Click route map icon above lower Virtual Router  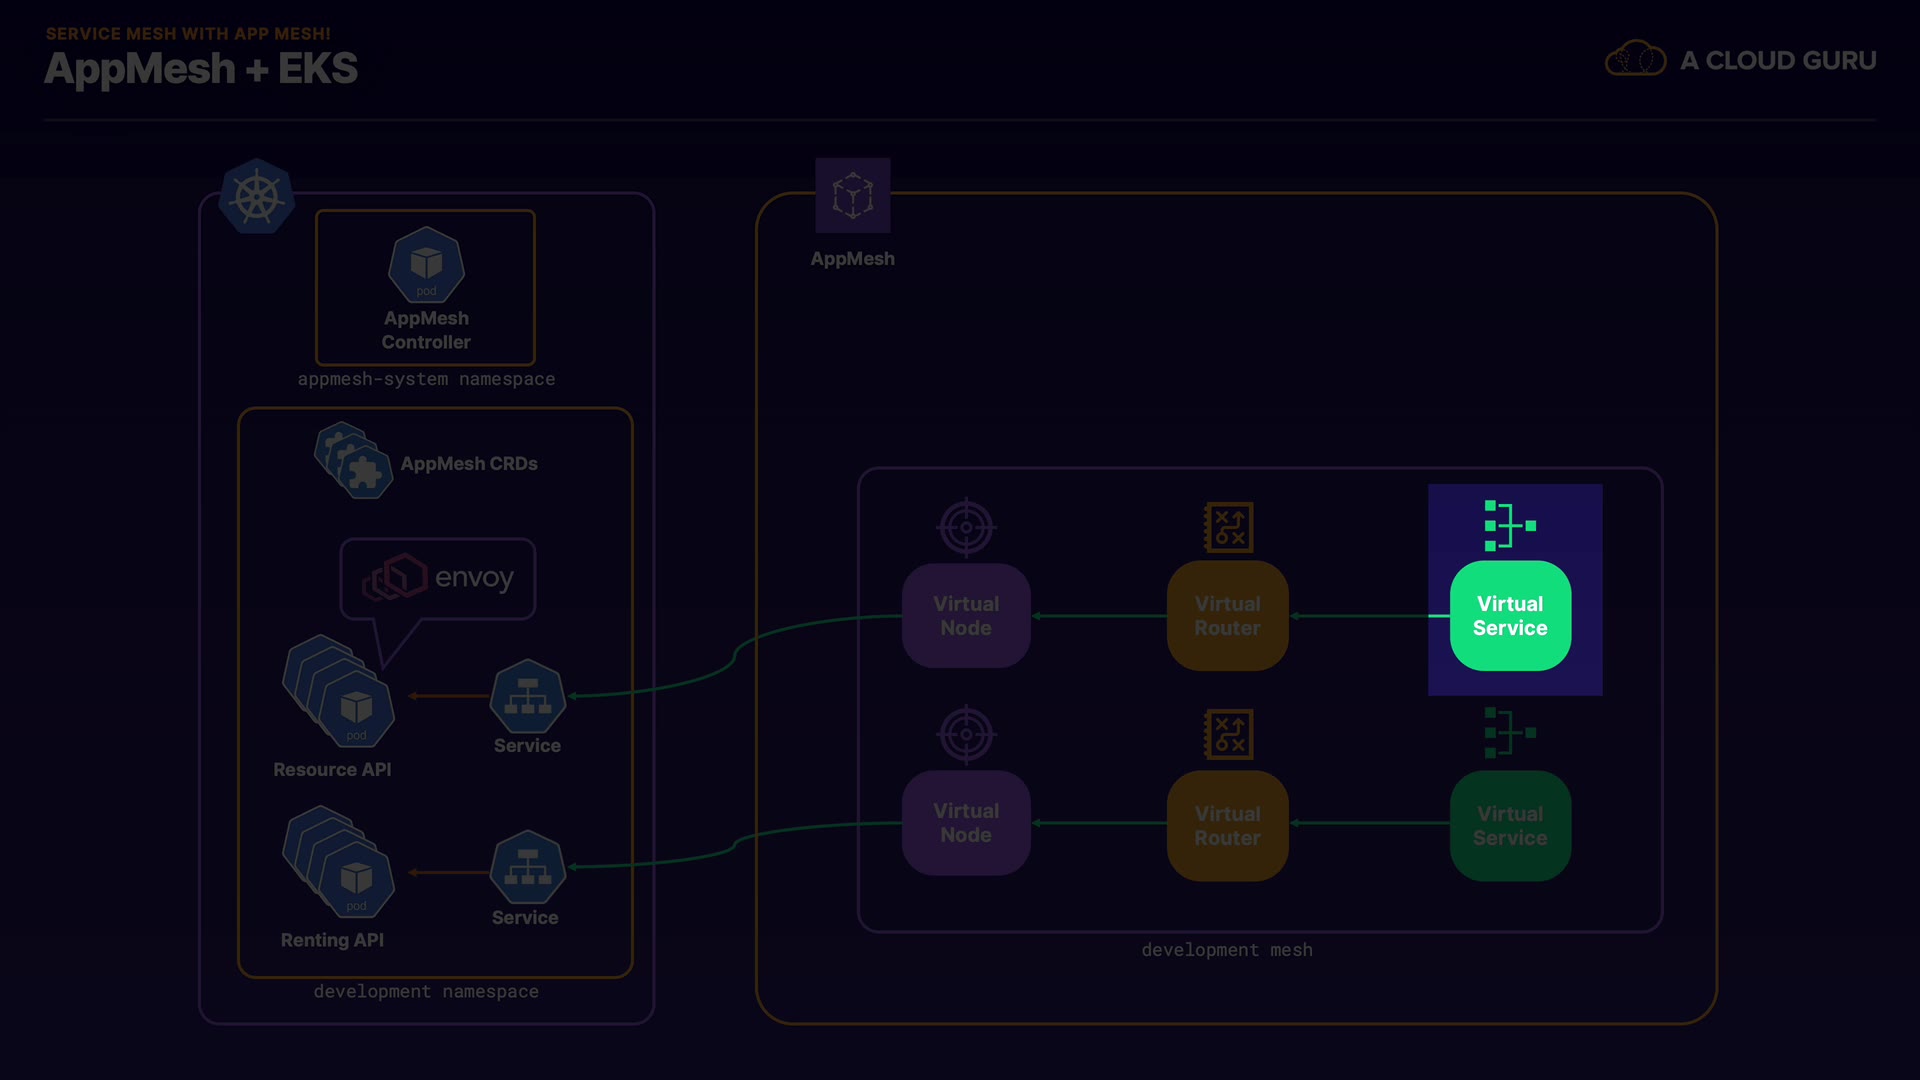click(x=1229, y=735)
